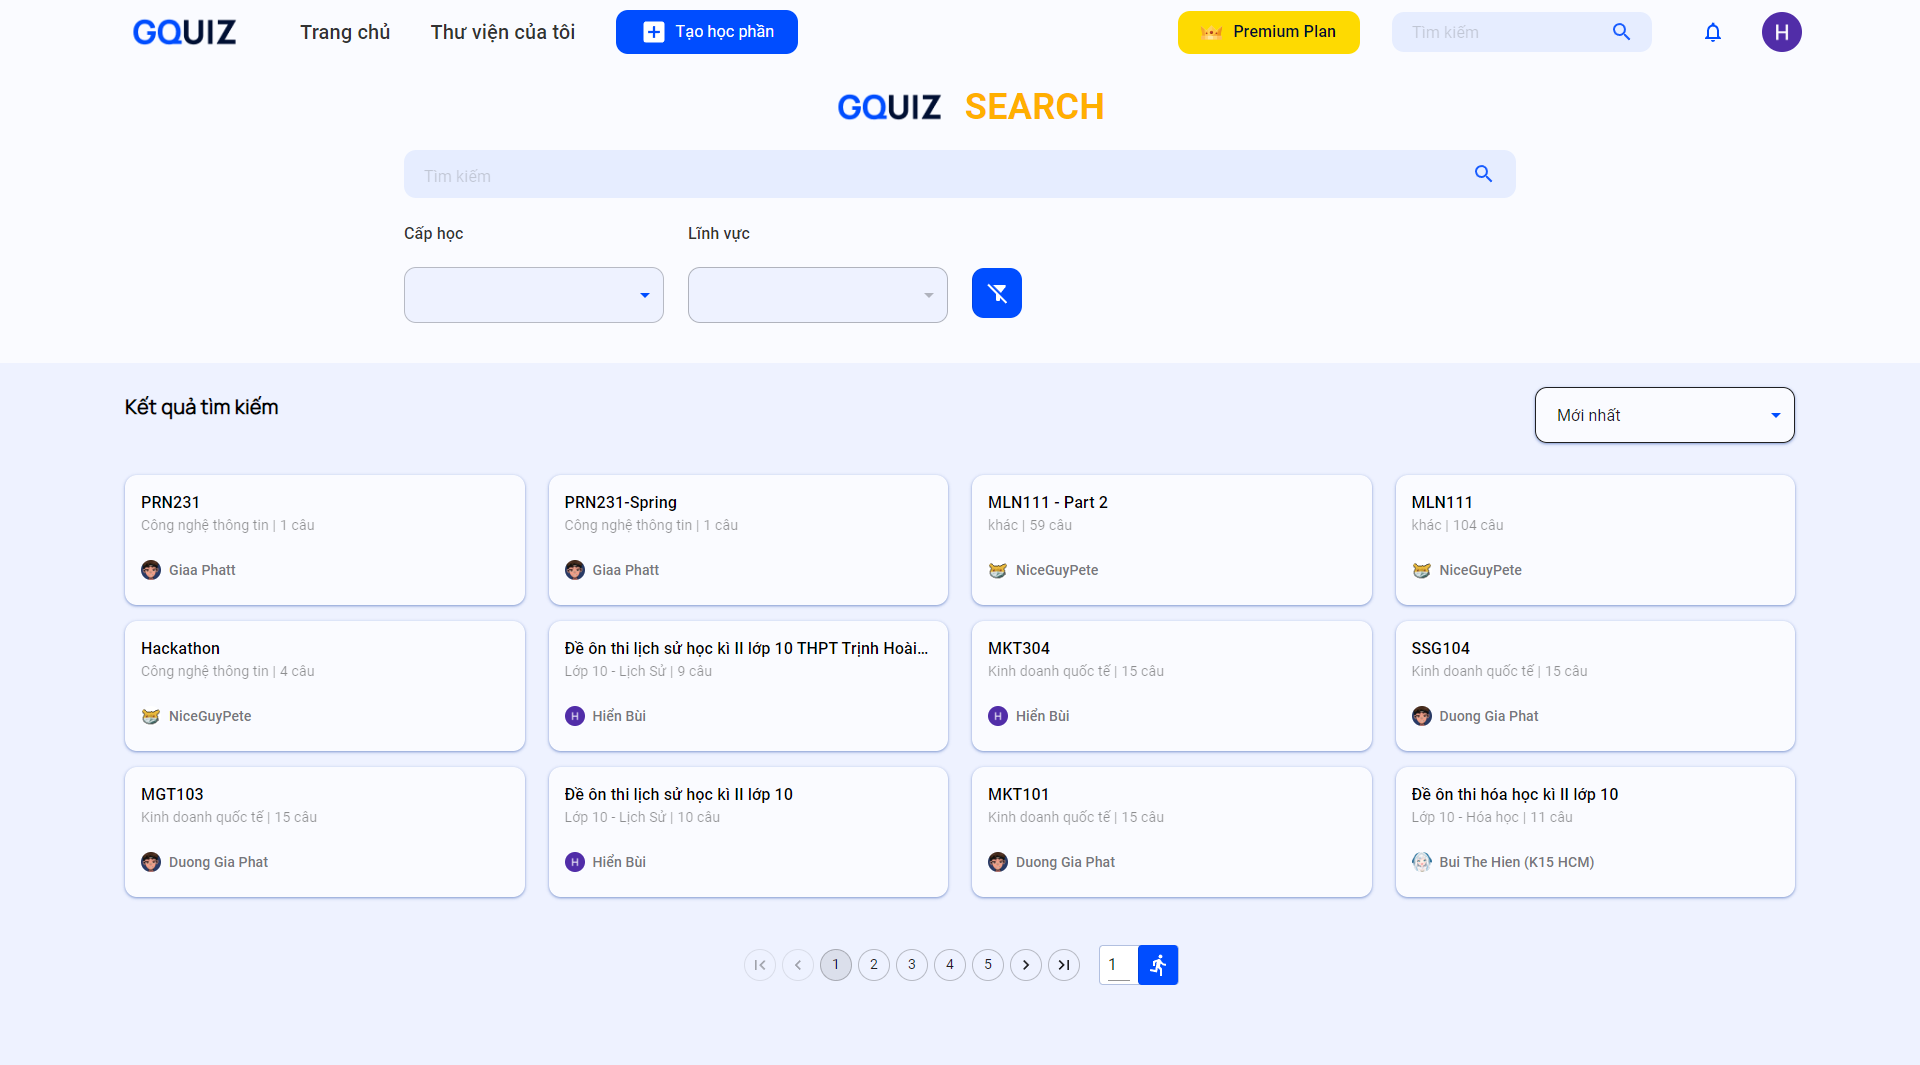Open Đề ôn thi lịch sử 10 câu card
This screenshot has width=1920, height=1065.
click(748, 832)
